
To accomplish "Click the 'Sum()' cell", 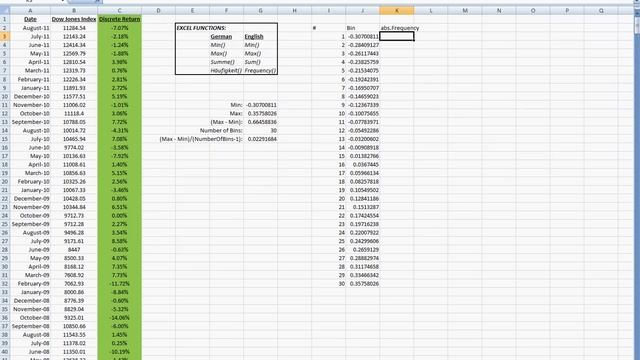I will pos(253,62).
